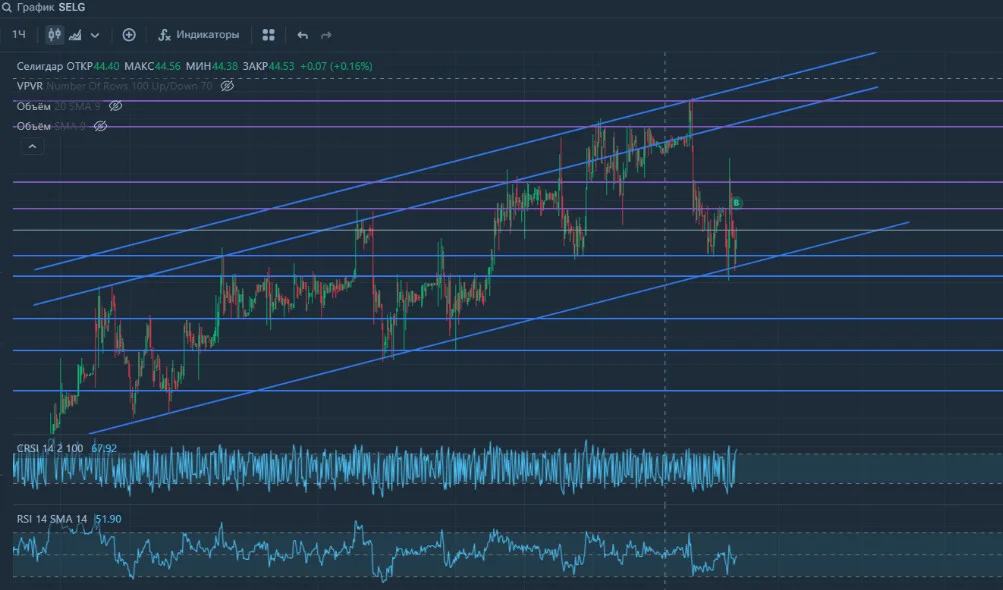Click the add symbol plus-circle icon
This screenshot has width=1003, height=590.
pyautogui.click(x=129, y=35)
